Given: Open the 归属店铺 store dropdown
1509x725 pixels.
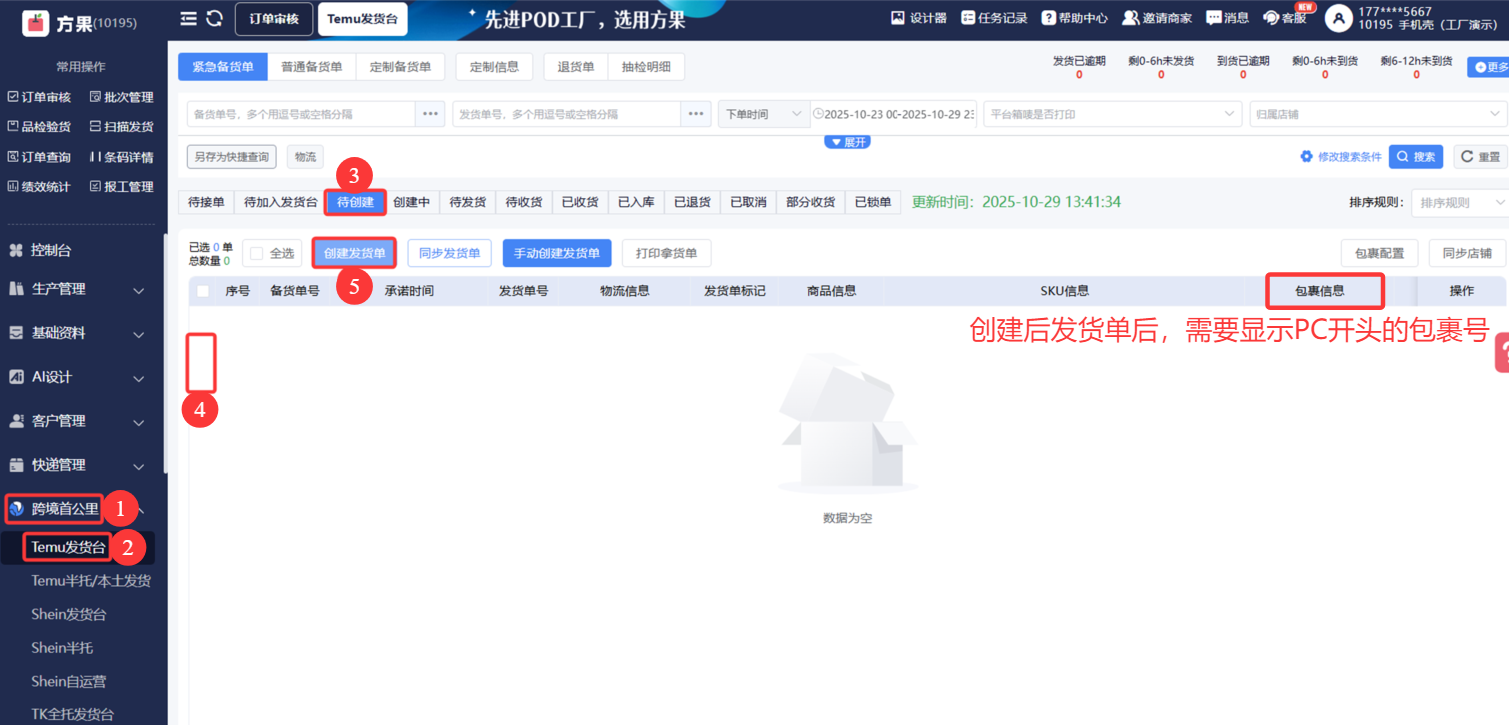Looking at the screenshot, I should point(1375,114).
